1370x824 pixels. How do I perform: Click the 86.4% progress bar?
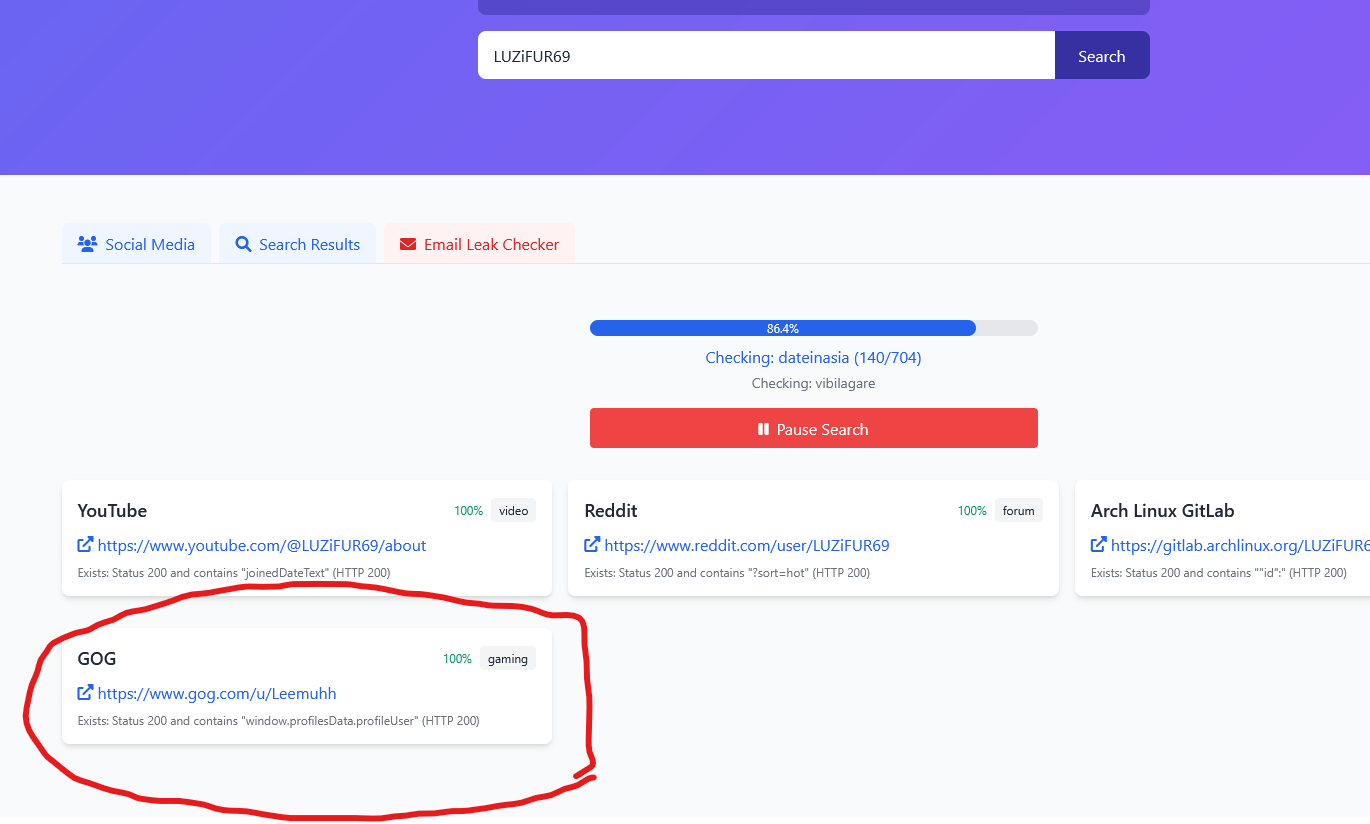[814, 328]
